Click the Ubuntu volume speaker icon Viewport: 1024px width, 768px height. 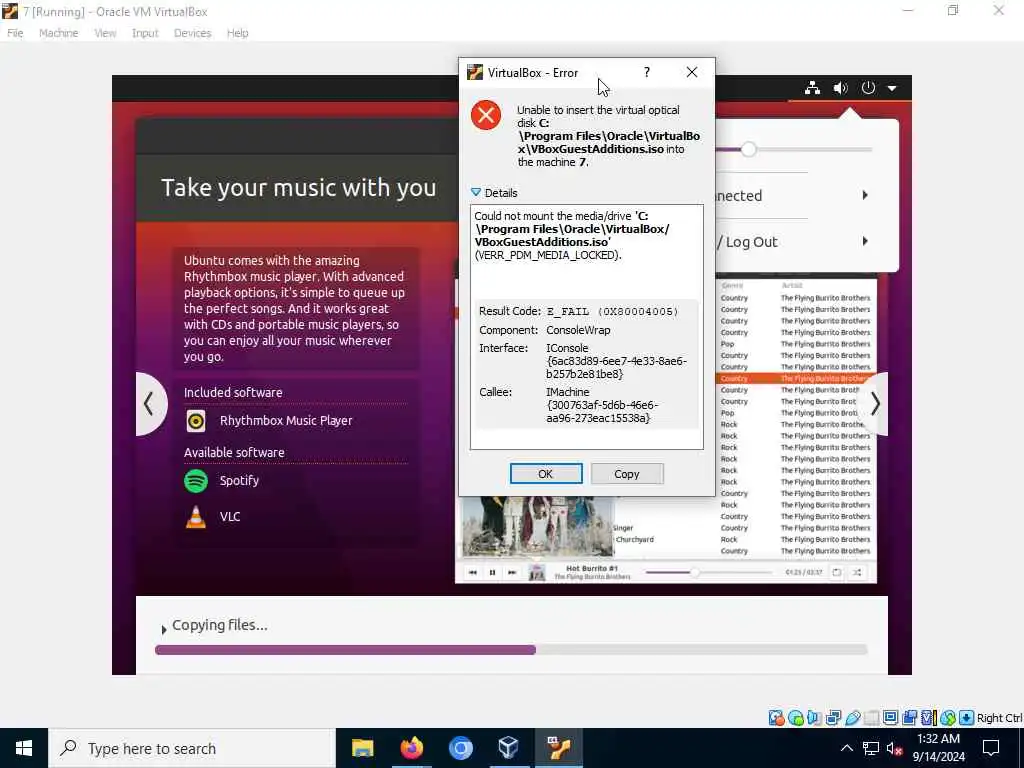(x=840, y=88)
